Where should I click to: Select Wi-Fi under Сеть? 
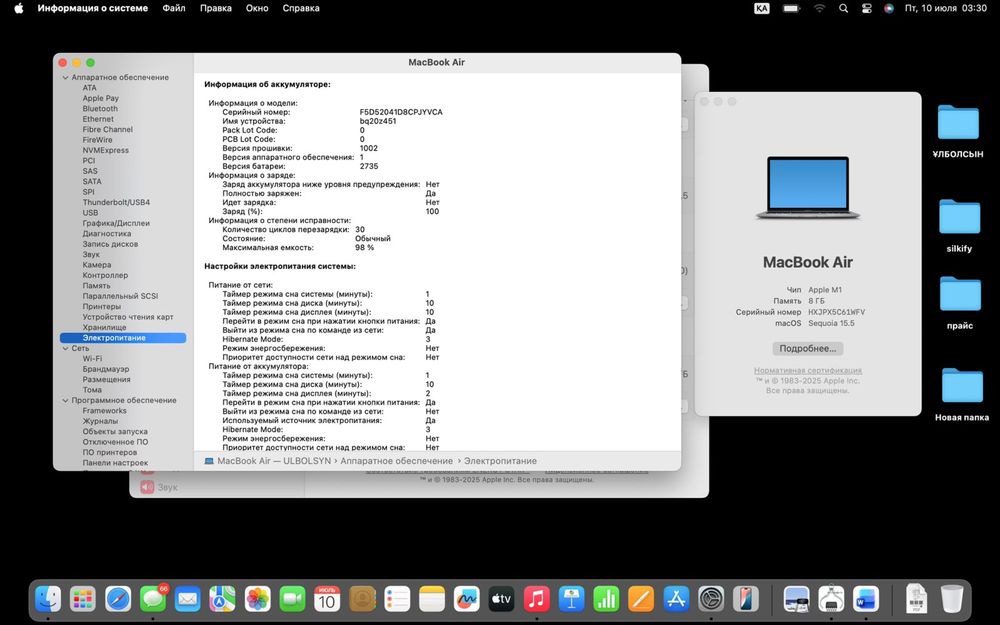(x=92, y=358)
